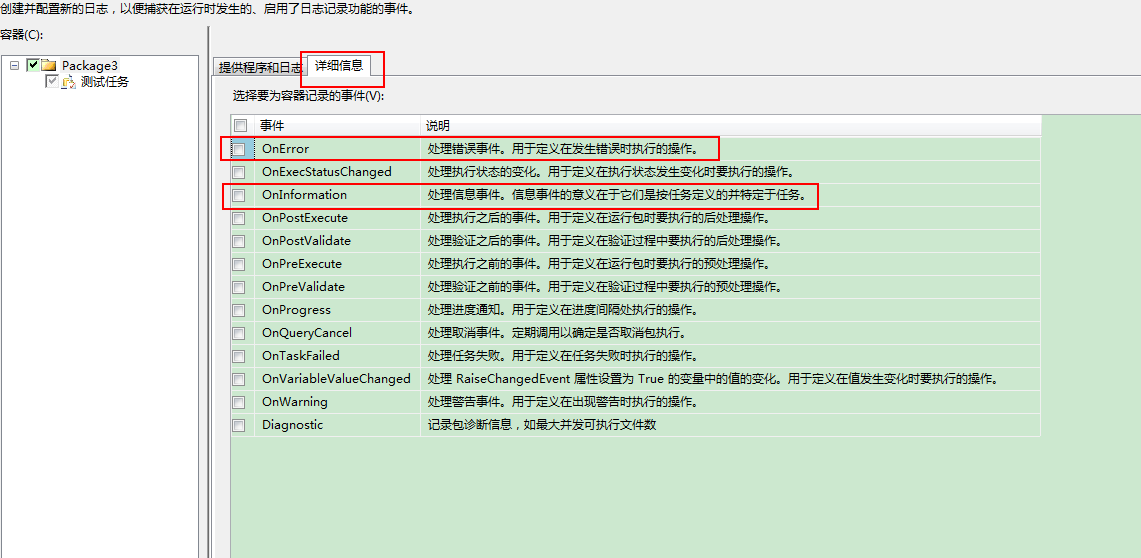Click the 测试任务 task icon
The height and width of the screenshot is (558, 1141).
click(x=68, y=82)
